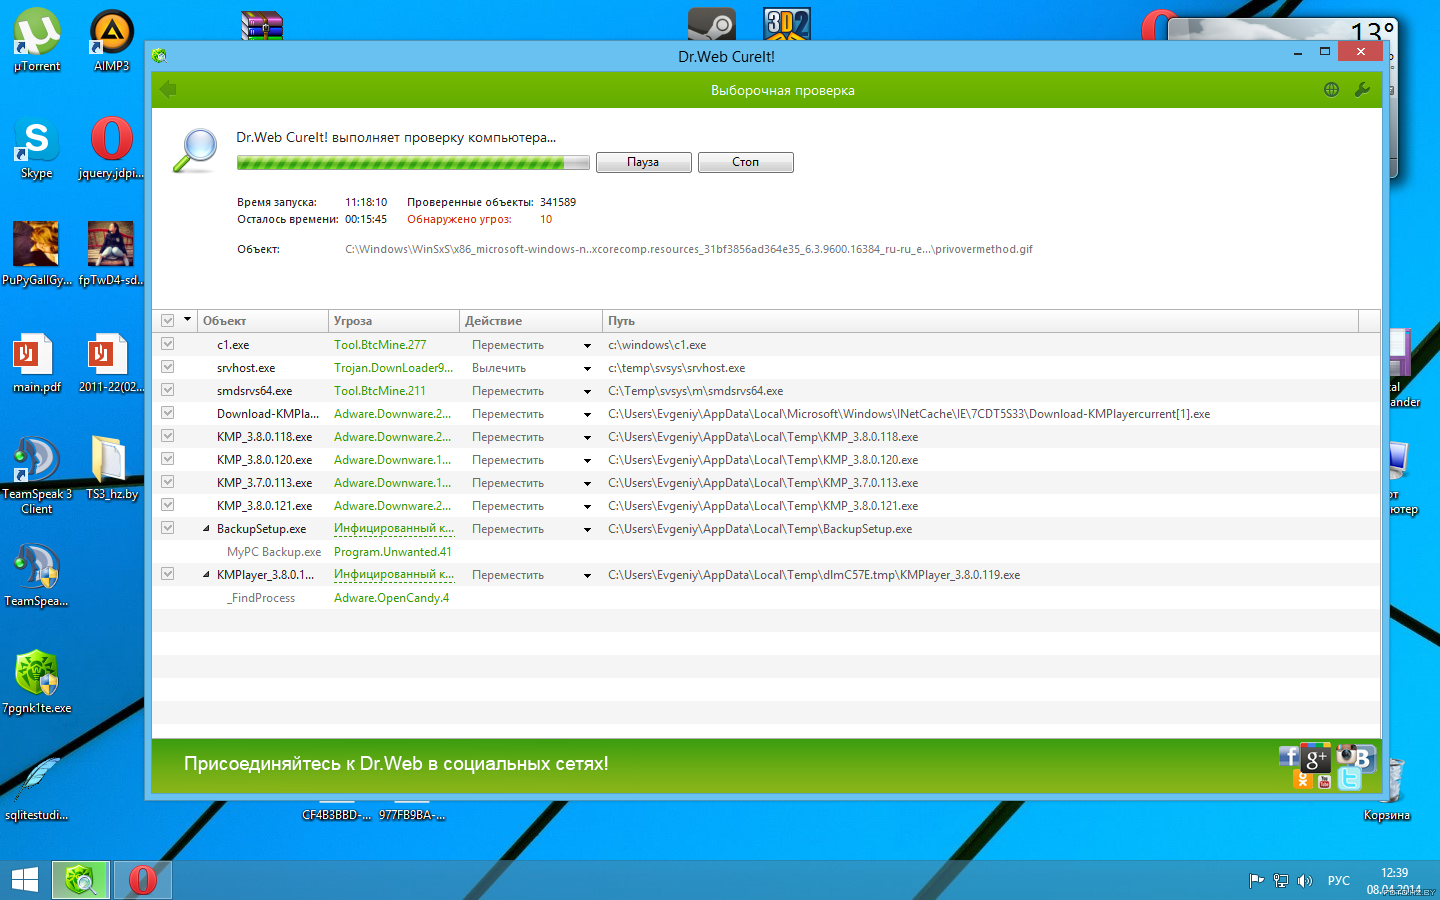Open the AIMP3 desktop shortcut
This screenshot has height=900, width=1440.
click(x=112, y=41)
